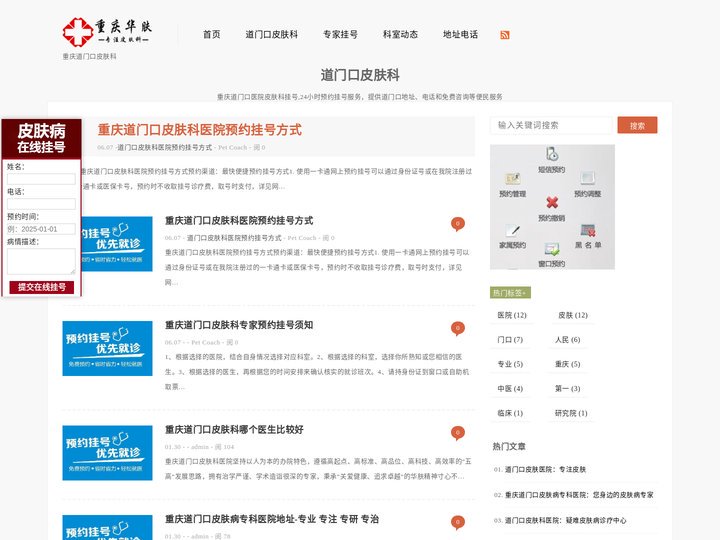This screenshot has width=720, height=540.
Task: Click the 重庆道门口皮肤科 site tagline
Action: (x=90, y=56)
